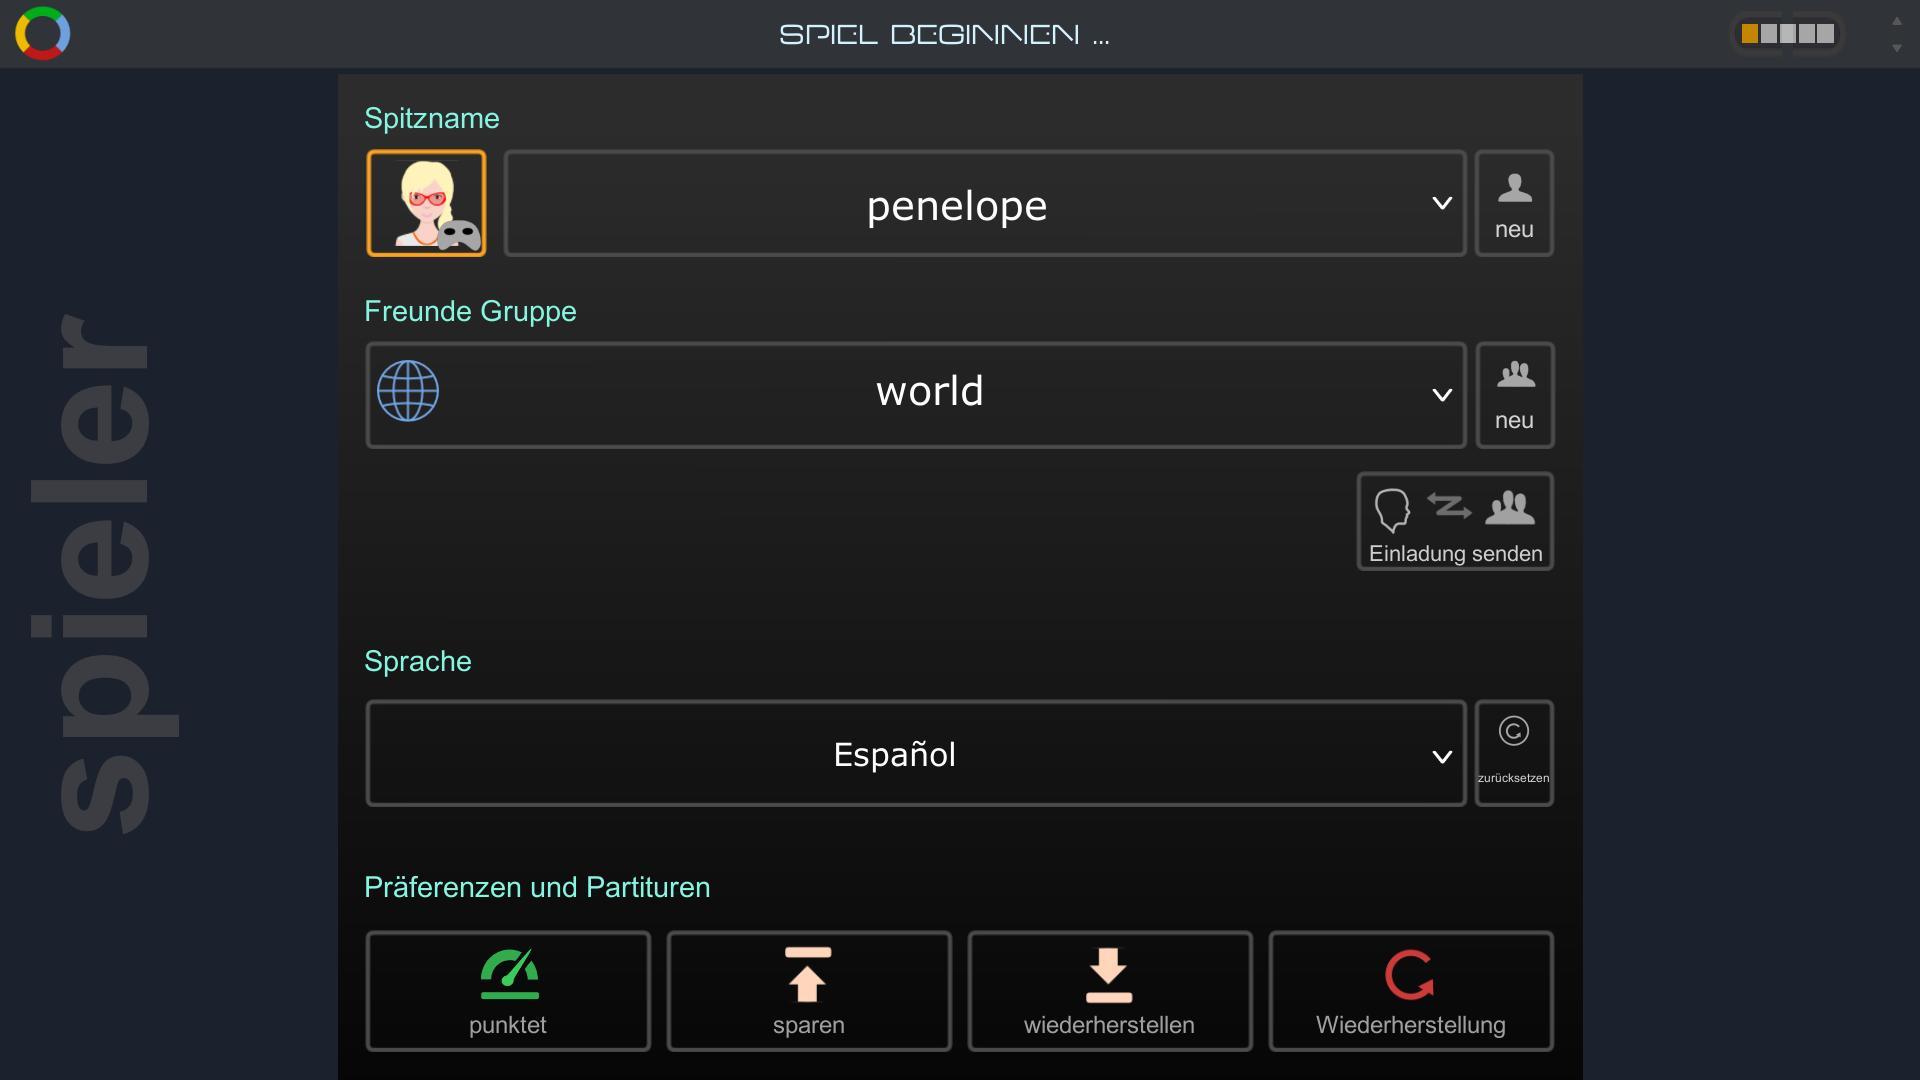The width and height of the screenshot is (1920, 1080).
Task: Click sparen upload button
Action: (x=809, y=991)
